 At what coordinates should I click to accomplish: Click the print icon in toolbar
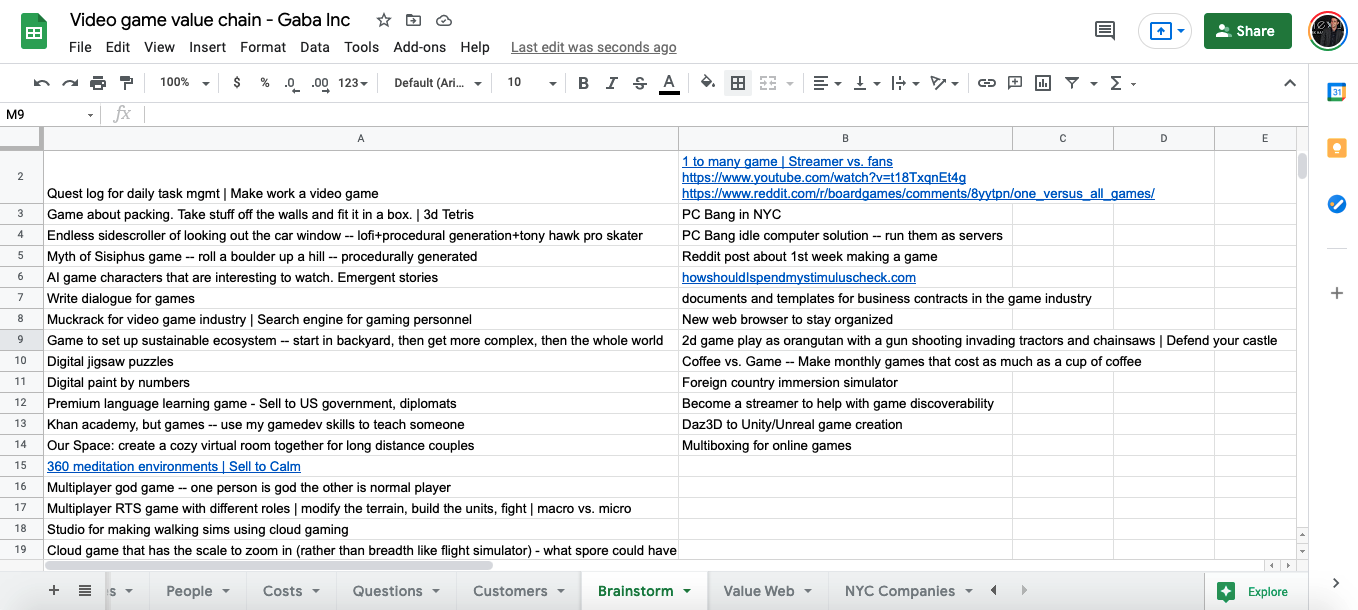pos(98,83)
